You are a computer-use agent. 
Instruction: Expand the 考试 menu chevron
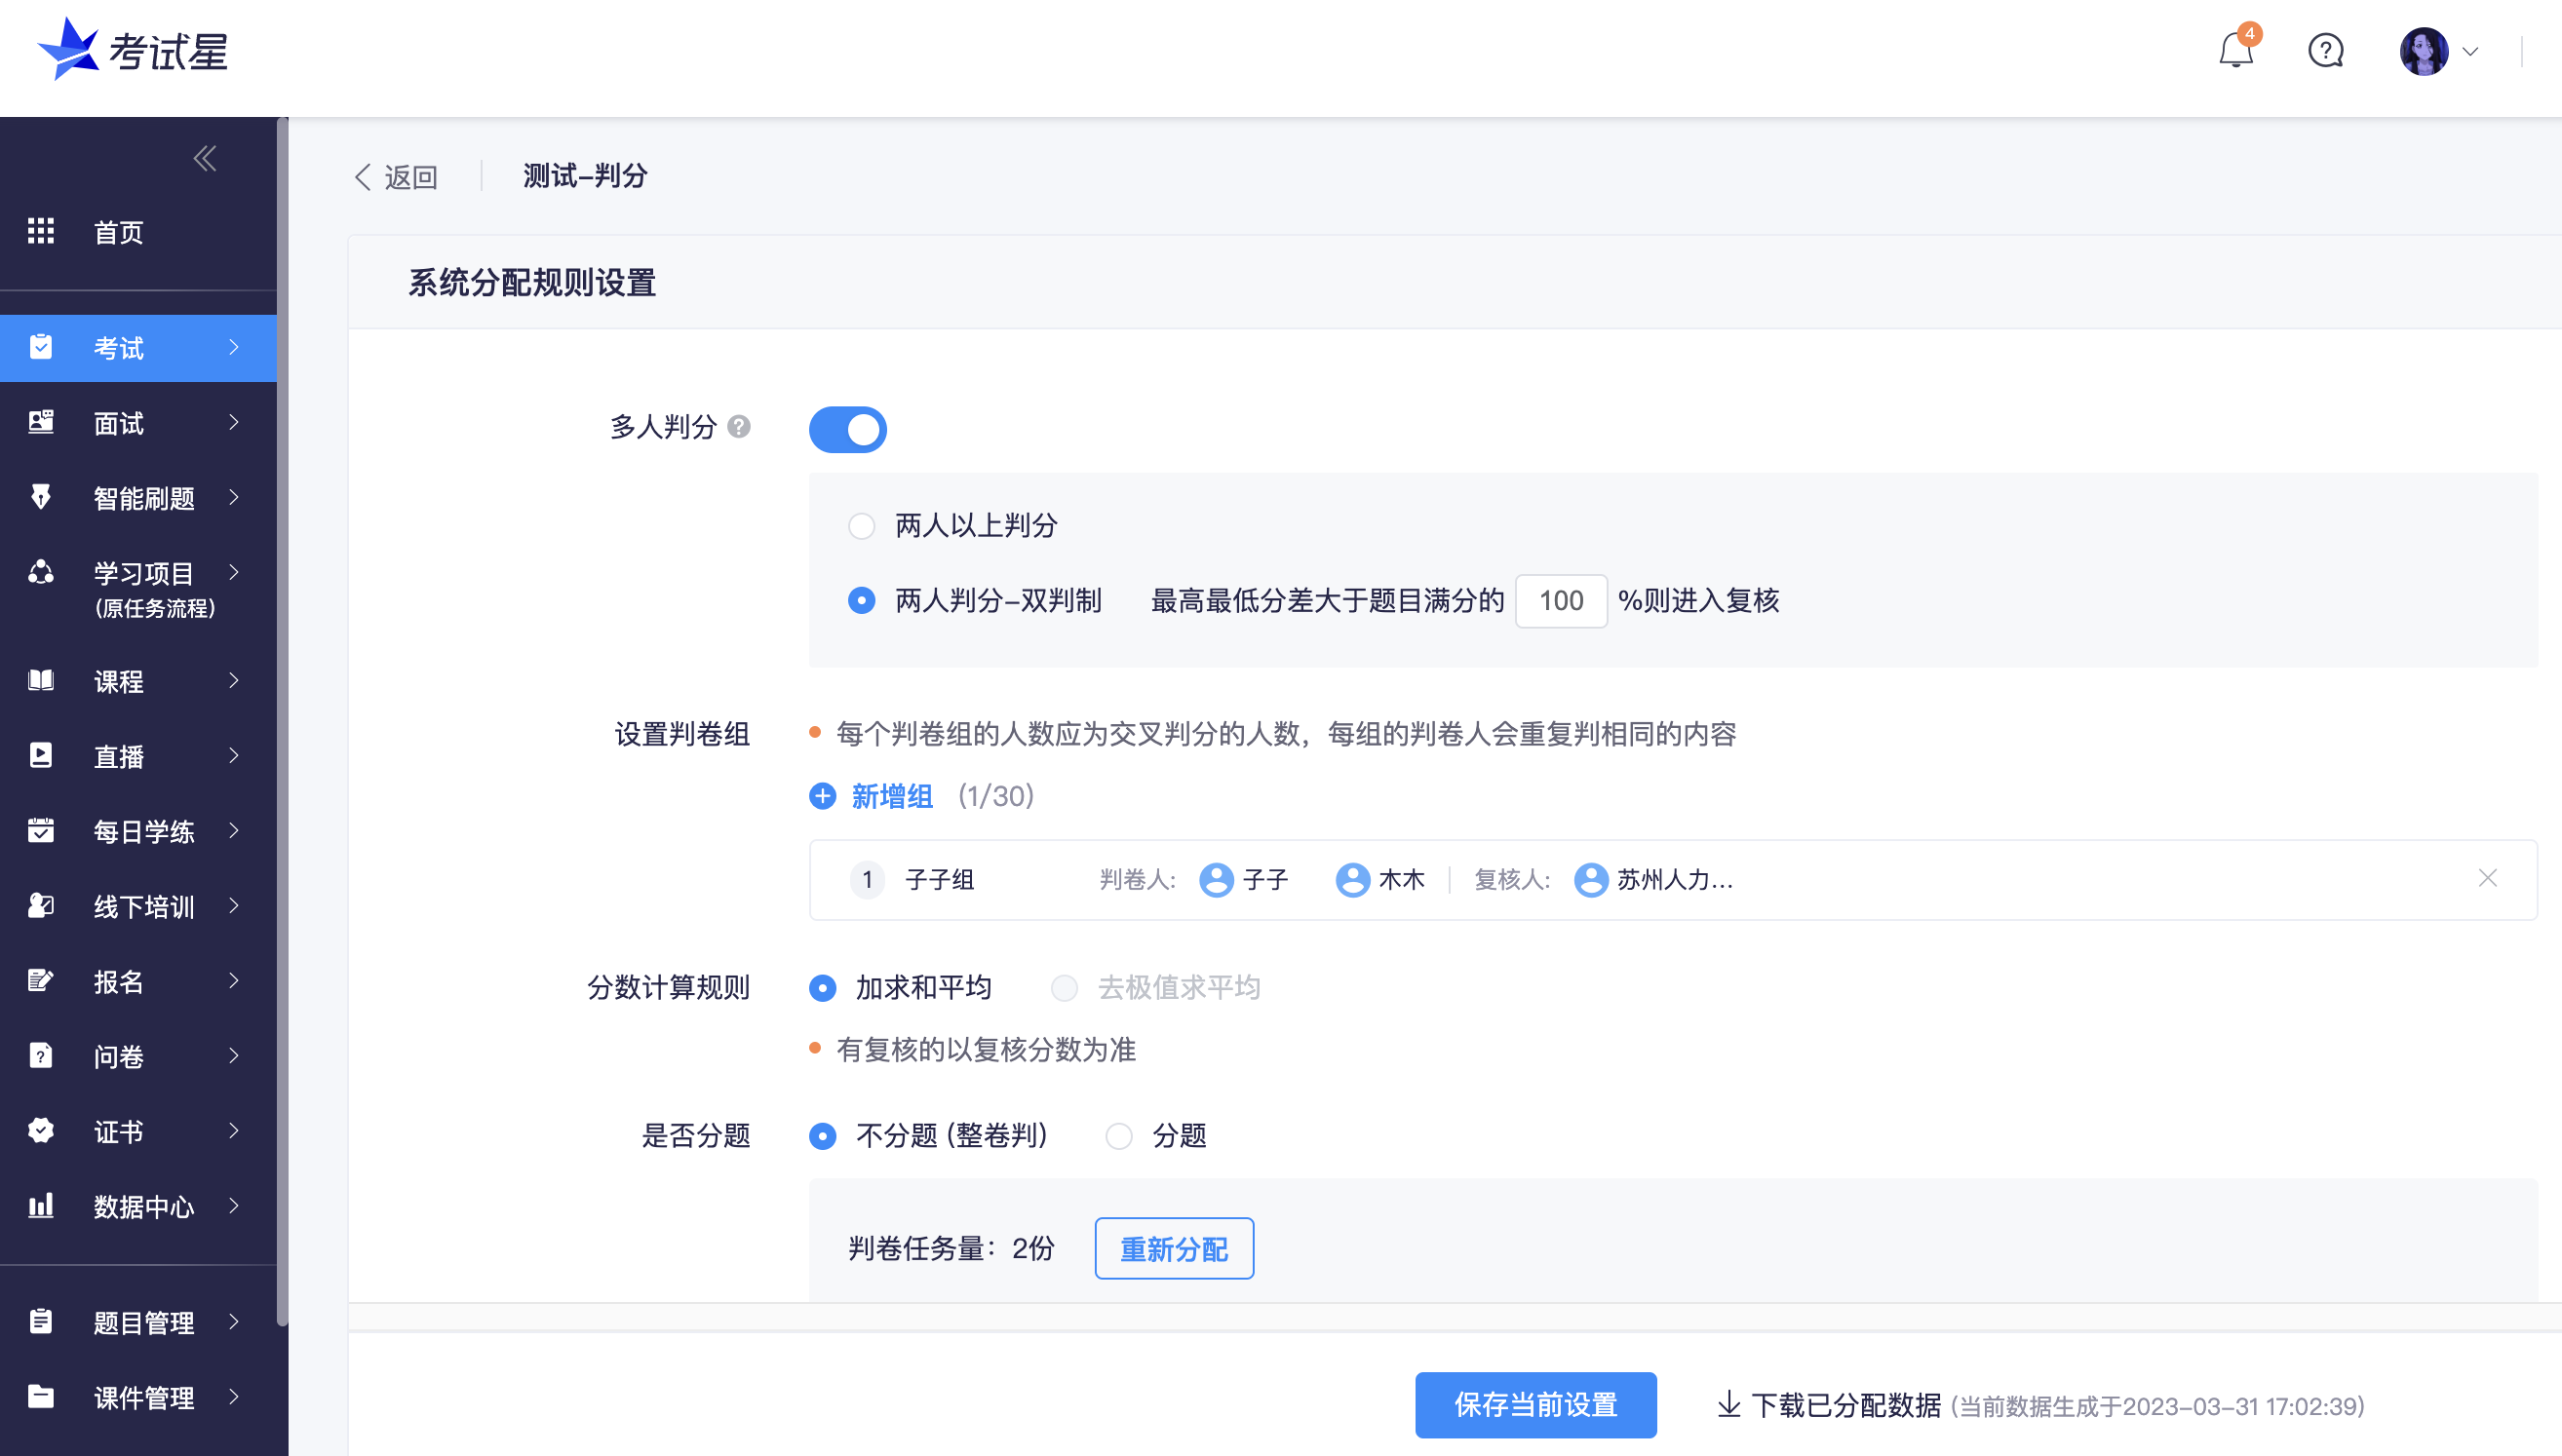[x=234, y=347]
